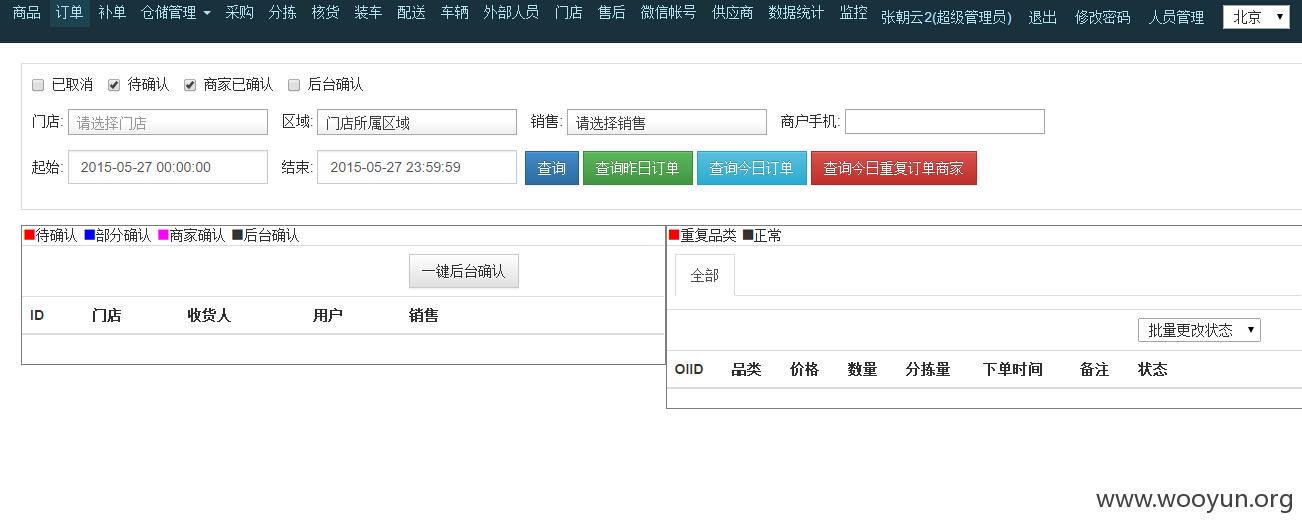This screenshot has height=528, width=1302.
Task: Click the 门店 column header in orders table
Action: (x=106, y=315)
